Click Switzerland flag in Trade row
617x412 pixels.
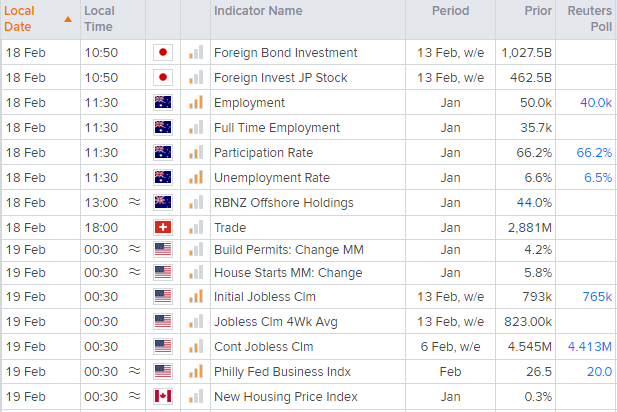coord(163,227)
